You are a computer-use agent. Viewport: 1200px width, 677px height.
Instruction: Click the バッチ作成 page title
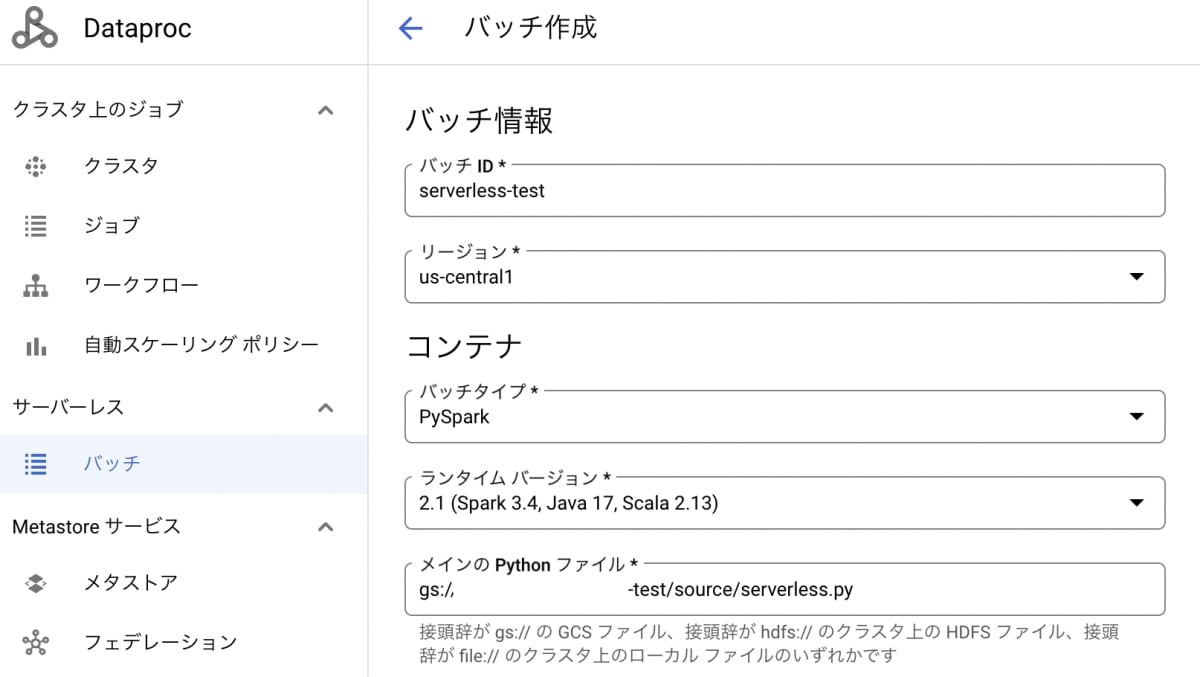tap(530, 28)
